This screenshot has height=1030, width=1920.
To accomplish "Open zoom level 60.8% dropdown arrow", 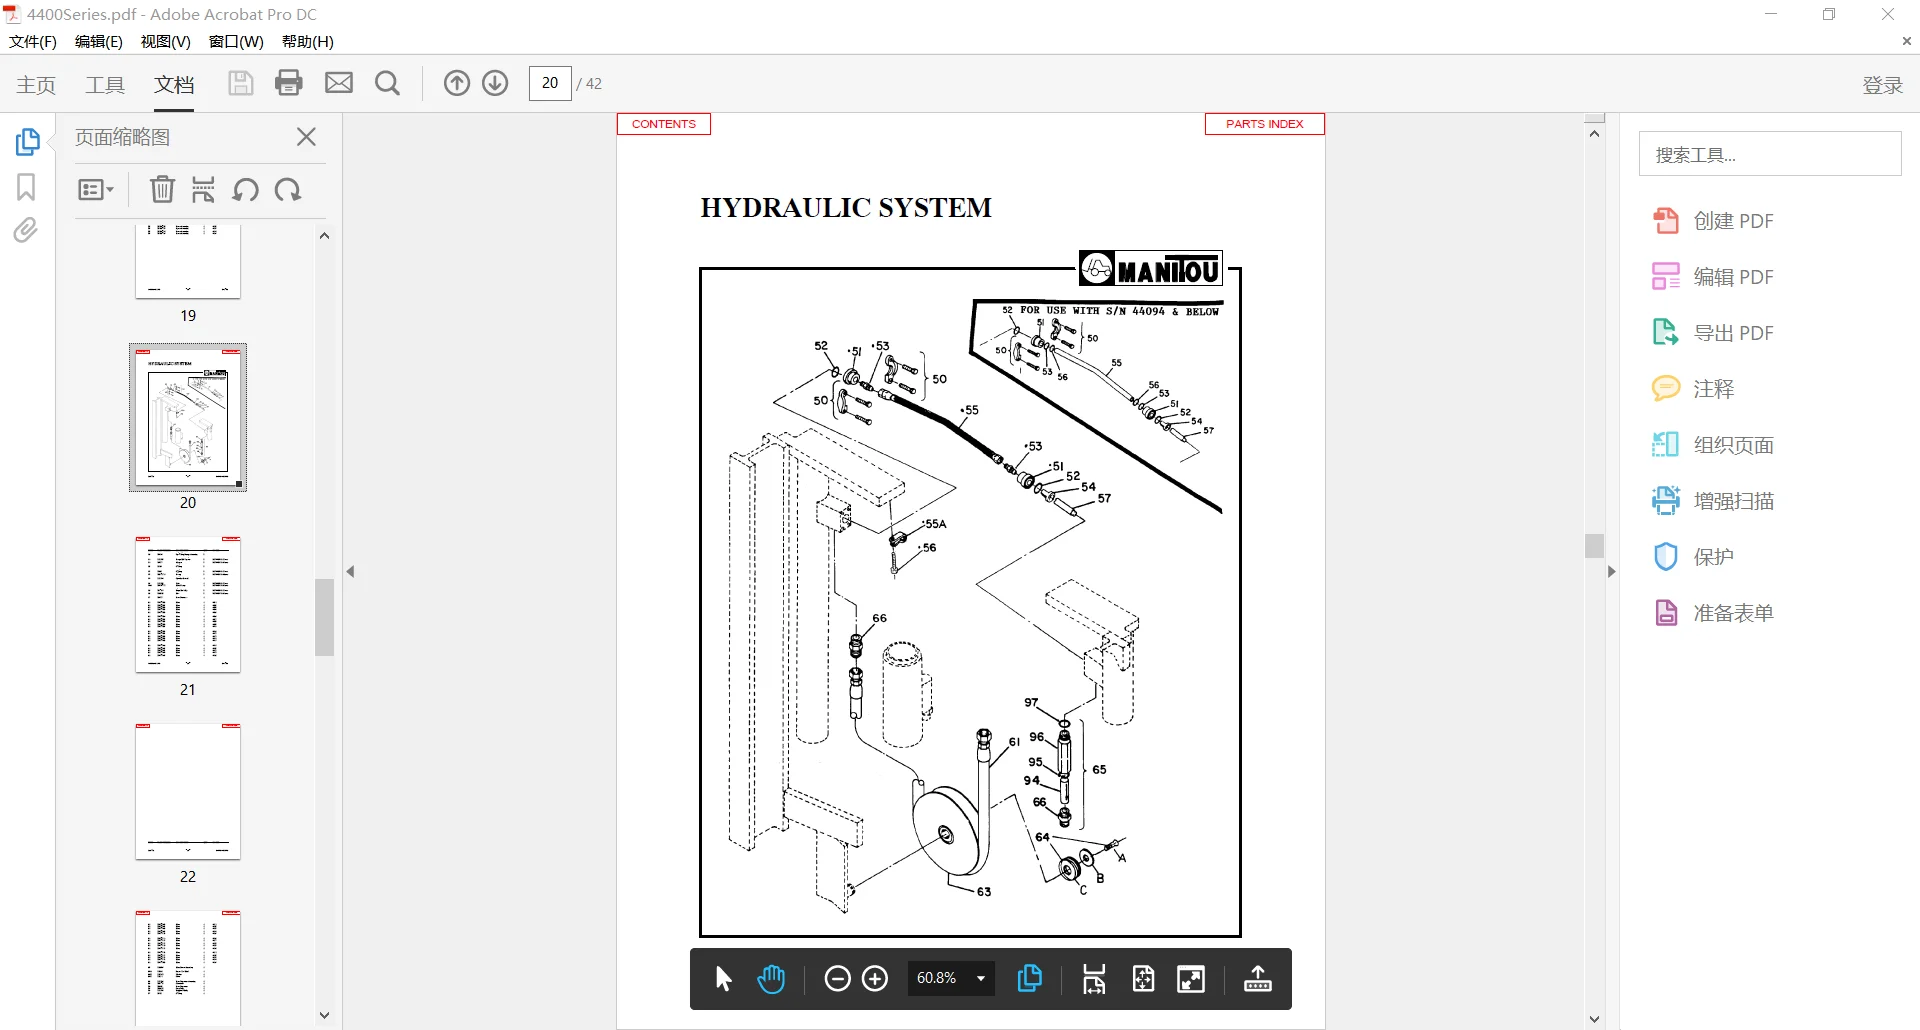I will [x=981, y=979].
